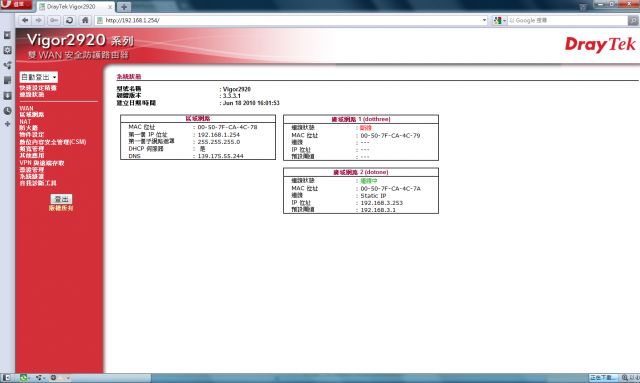The width and height of the screenshot is (640, 383).
Task: Click the Opera Link sync status icon
Action: pyautogui.click(x=24, y=378)
